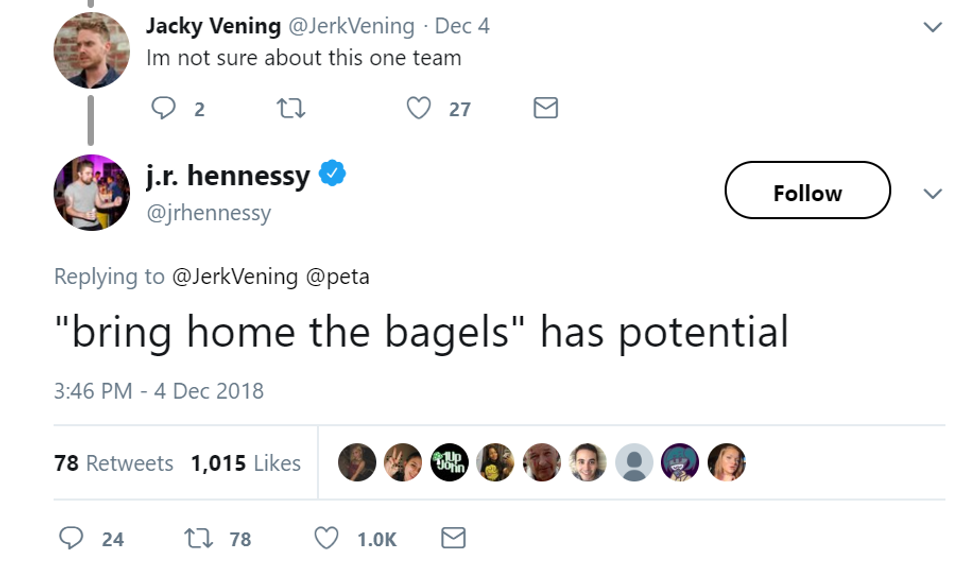The height and width of the screenshot is (572, 980).
Task: Follow j.r. hennessy
Action: click(x=807, y=190)
